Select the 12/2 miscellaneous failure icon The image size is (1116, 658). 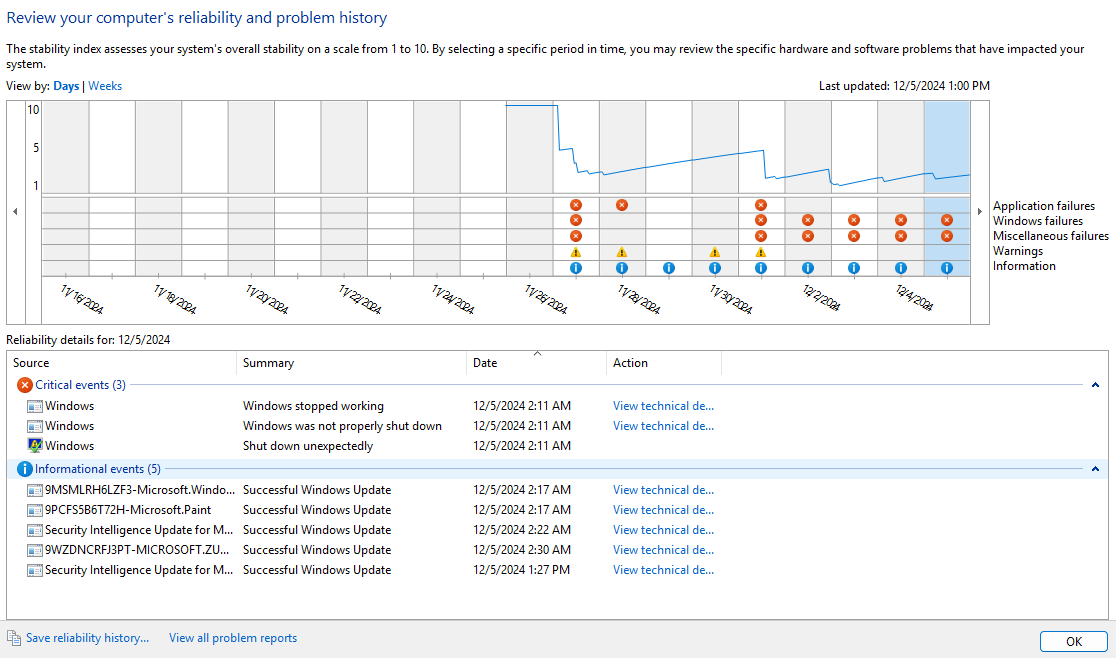coord(808,236)
